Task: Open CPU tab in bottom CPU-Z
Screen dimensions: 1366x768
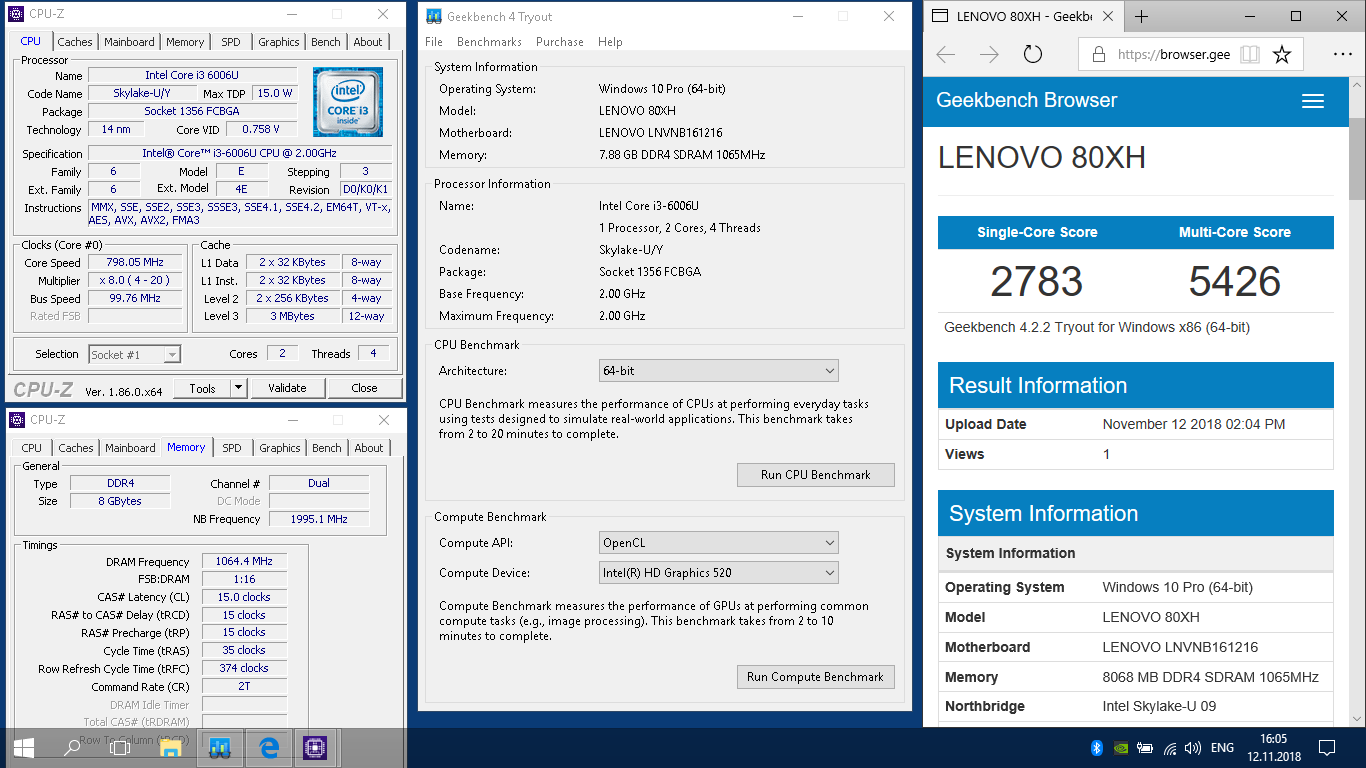Action: (32, 448)
